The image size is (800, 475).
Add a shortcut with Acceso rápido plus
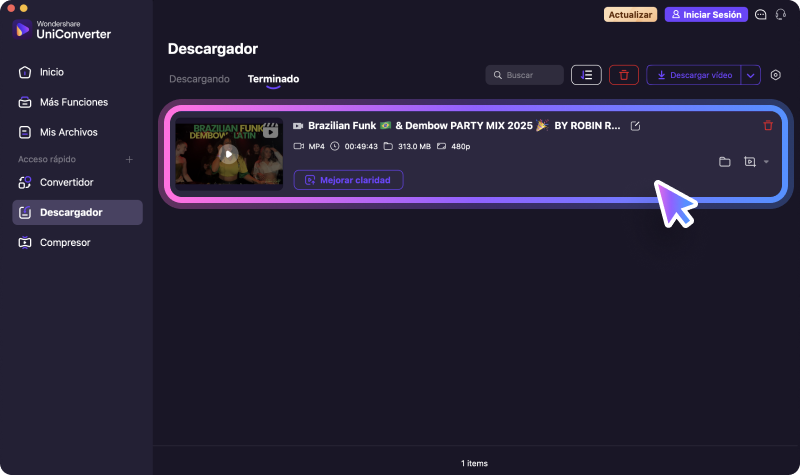click(129, 160)
